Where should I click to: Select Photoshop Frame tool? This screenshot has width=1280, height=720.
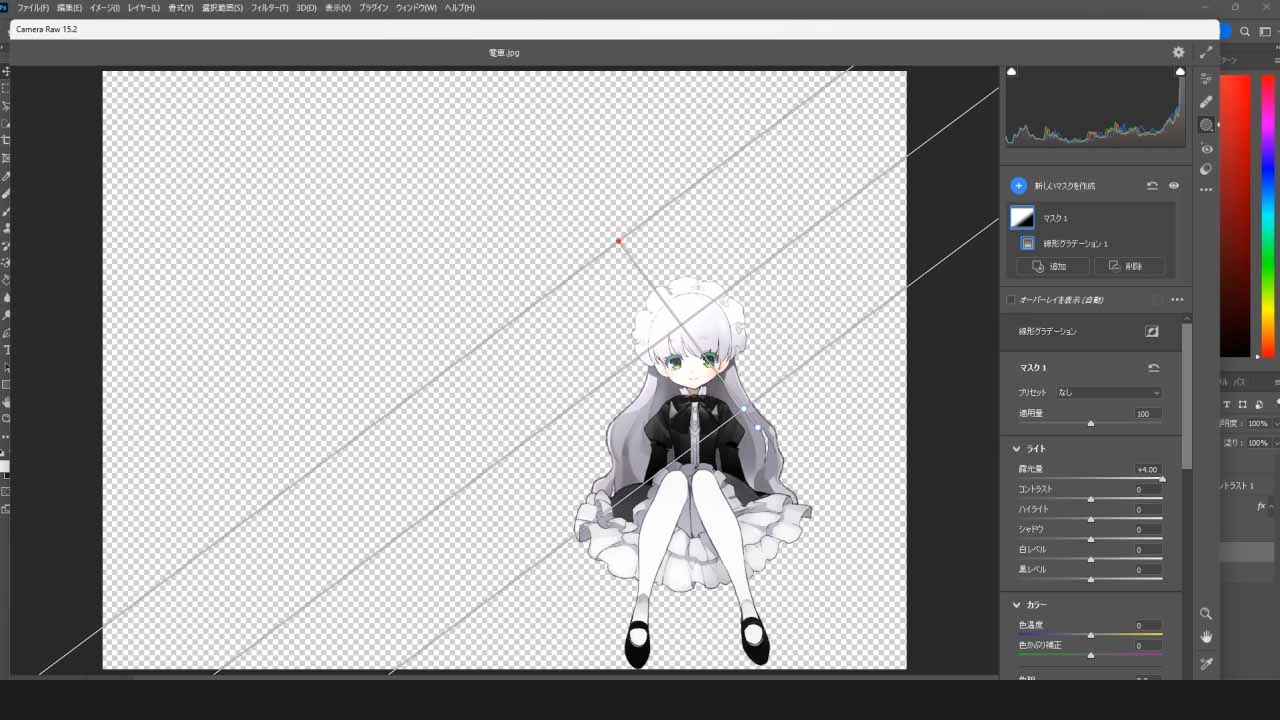point(6,158)
